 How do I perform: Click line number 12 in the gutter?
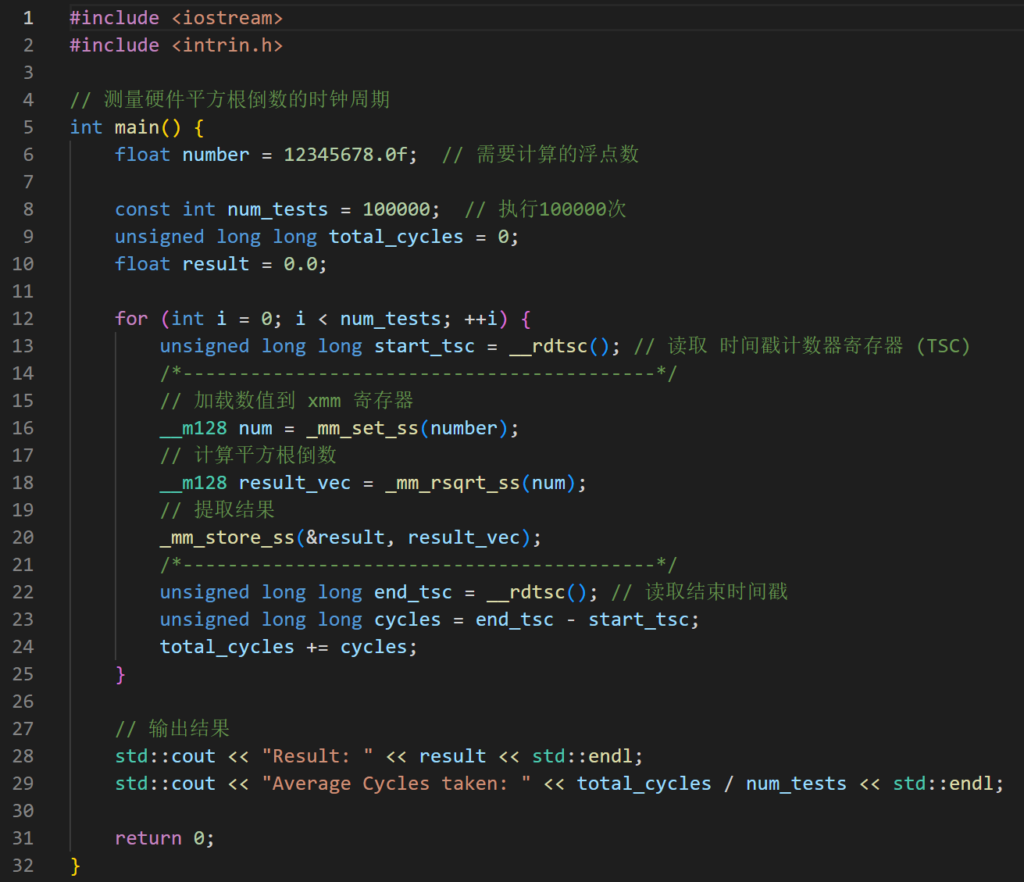click(x=22, y=318)
